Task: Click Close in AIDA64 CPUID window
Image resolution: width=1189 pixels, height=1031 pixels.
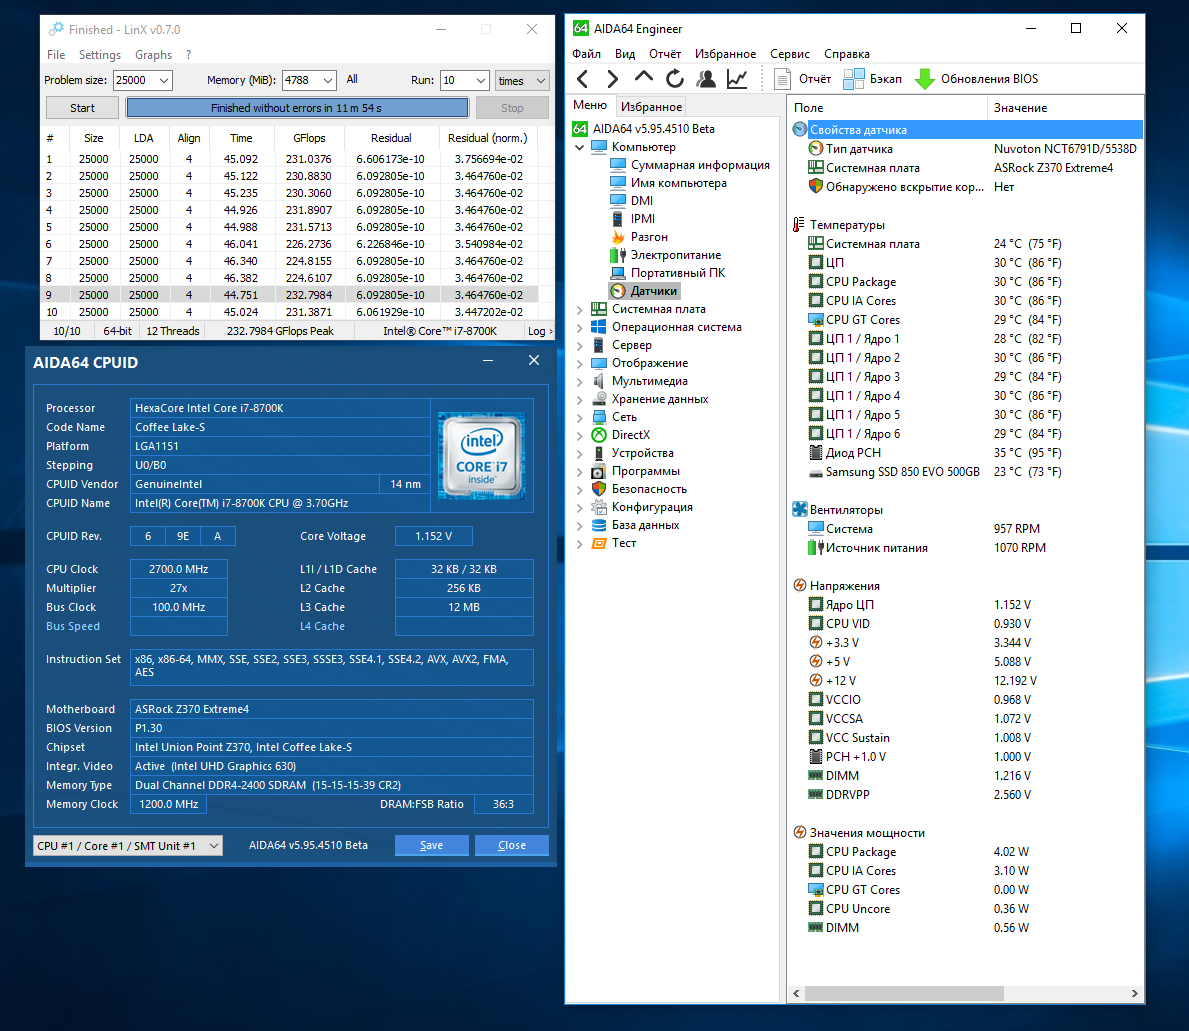Action: 512,845
